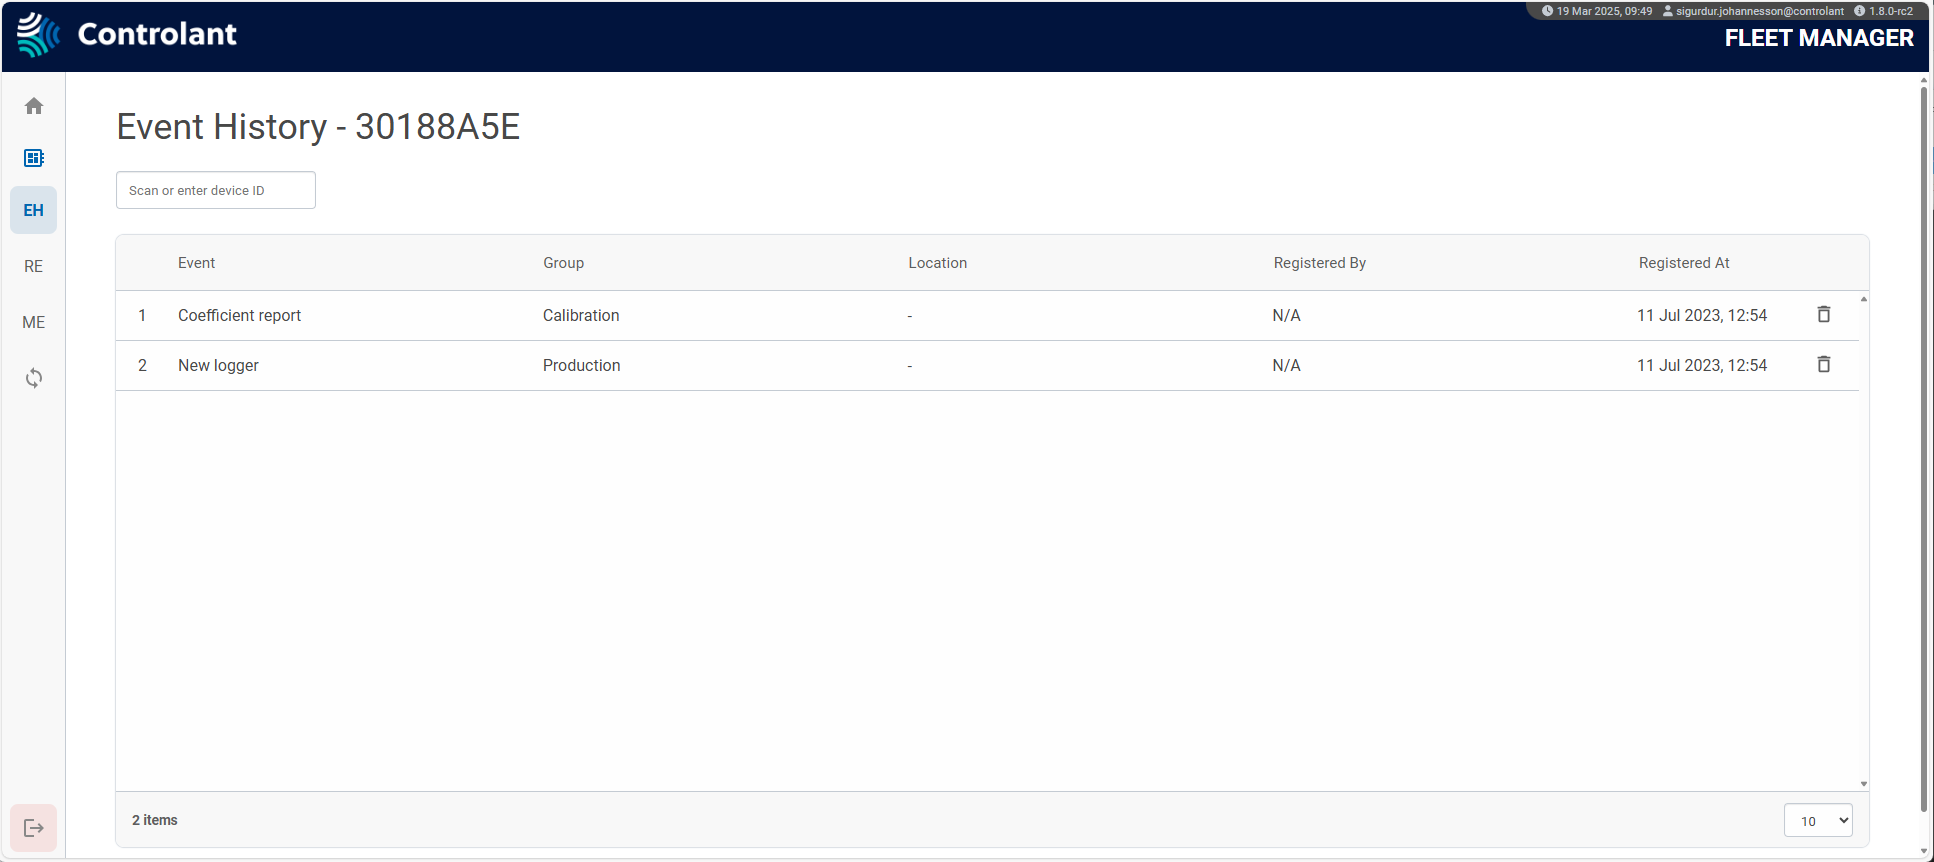
Task: Click the Event History - 30188A5E heading
Action: pos(318,127)
